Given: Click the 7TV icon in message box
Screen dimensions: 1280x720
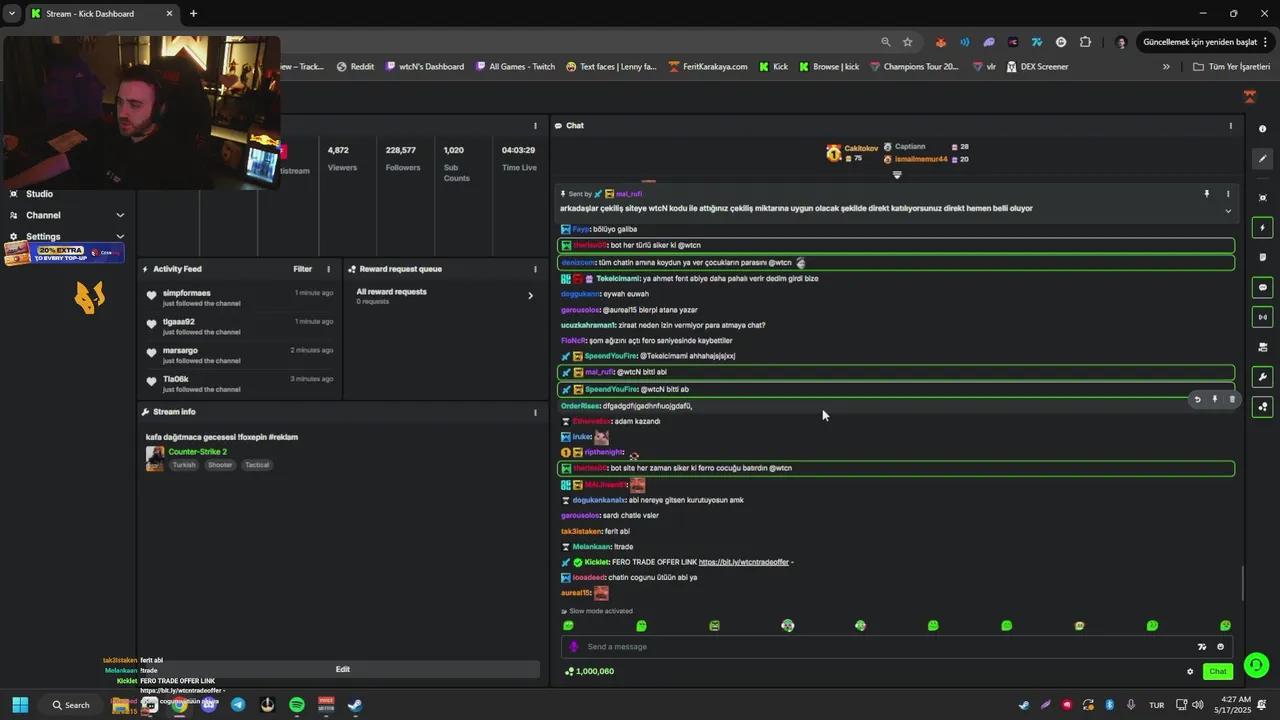Looking at the screenshot, I should [x=1202, y=647].
